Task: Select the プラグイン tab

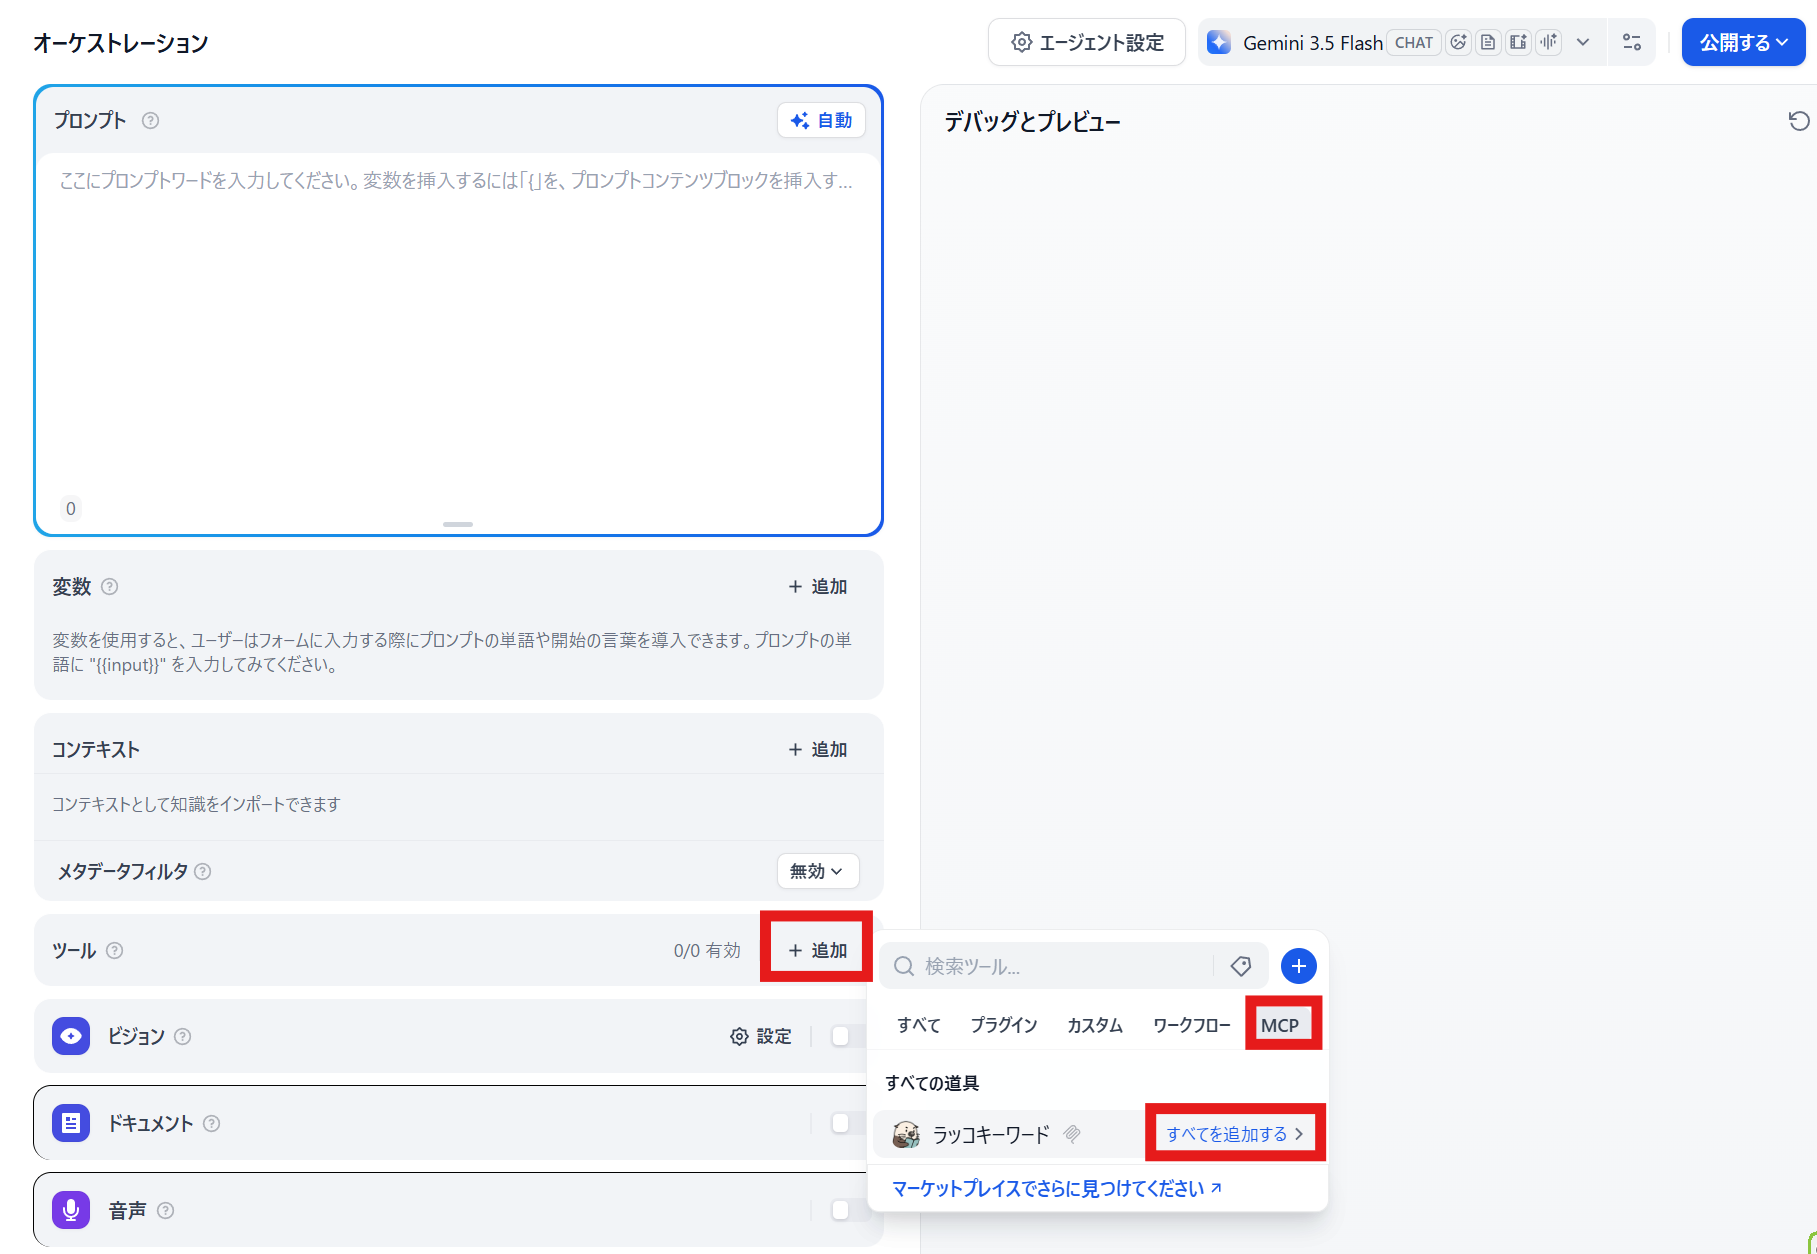Action: pyautogui.click(x=1004, y=1025)
